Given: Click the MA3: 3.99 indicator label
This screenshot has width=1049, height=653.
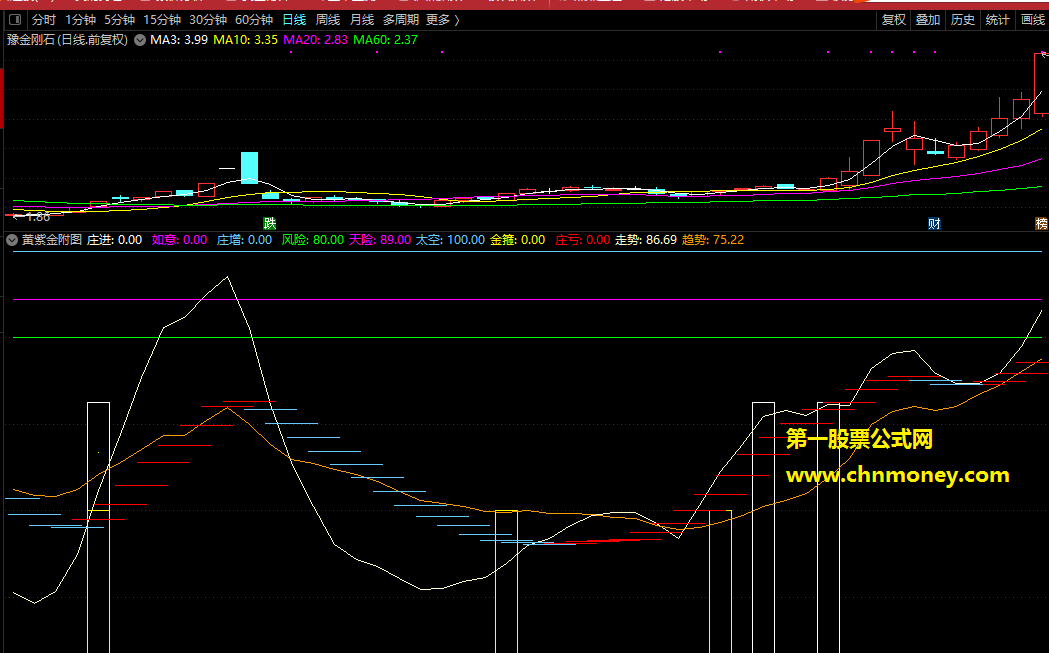Looking at the screenshot, I should (x=179, y=40).
